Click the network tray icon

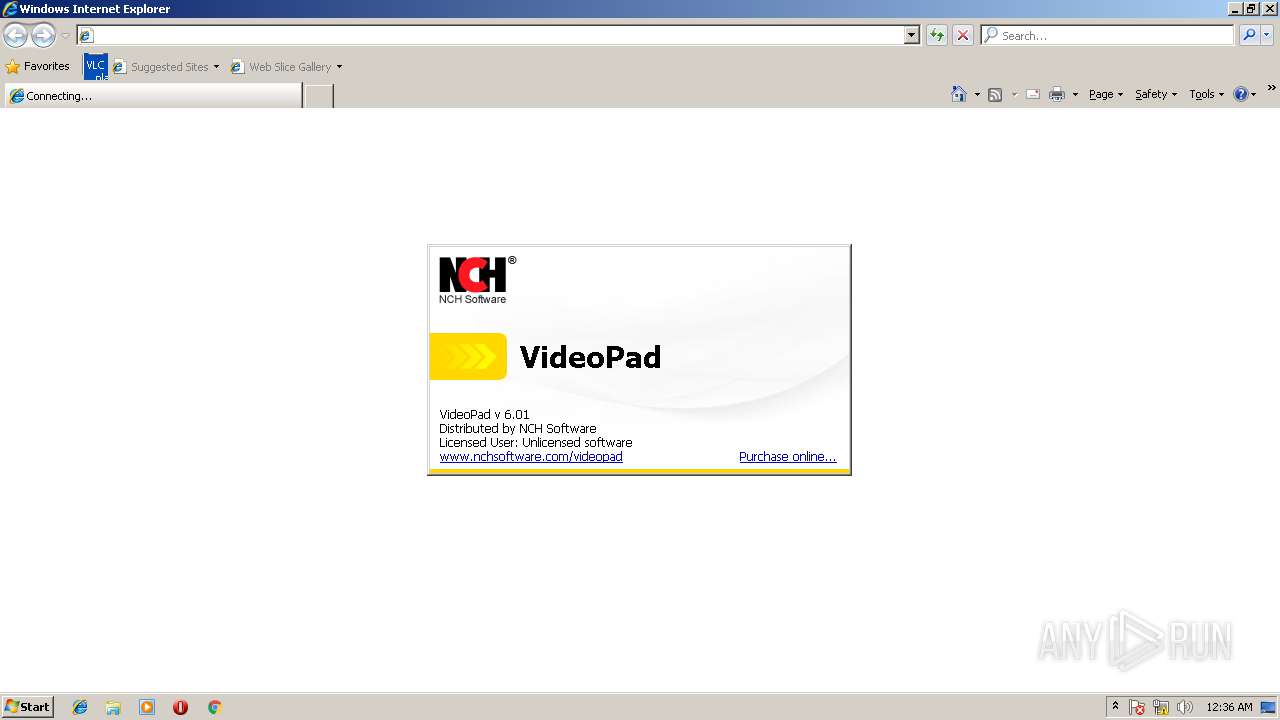tap(1161, 707)
